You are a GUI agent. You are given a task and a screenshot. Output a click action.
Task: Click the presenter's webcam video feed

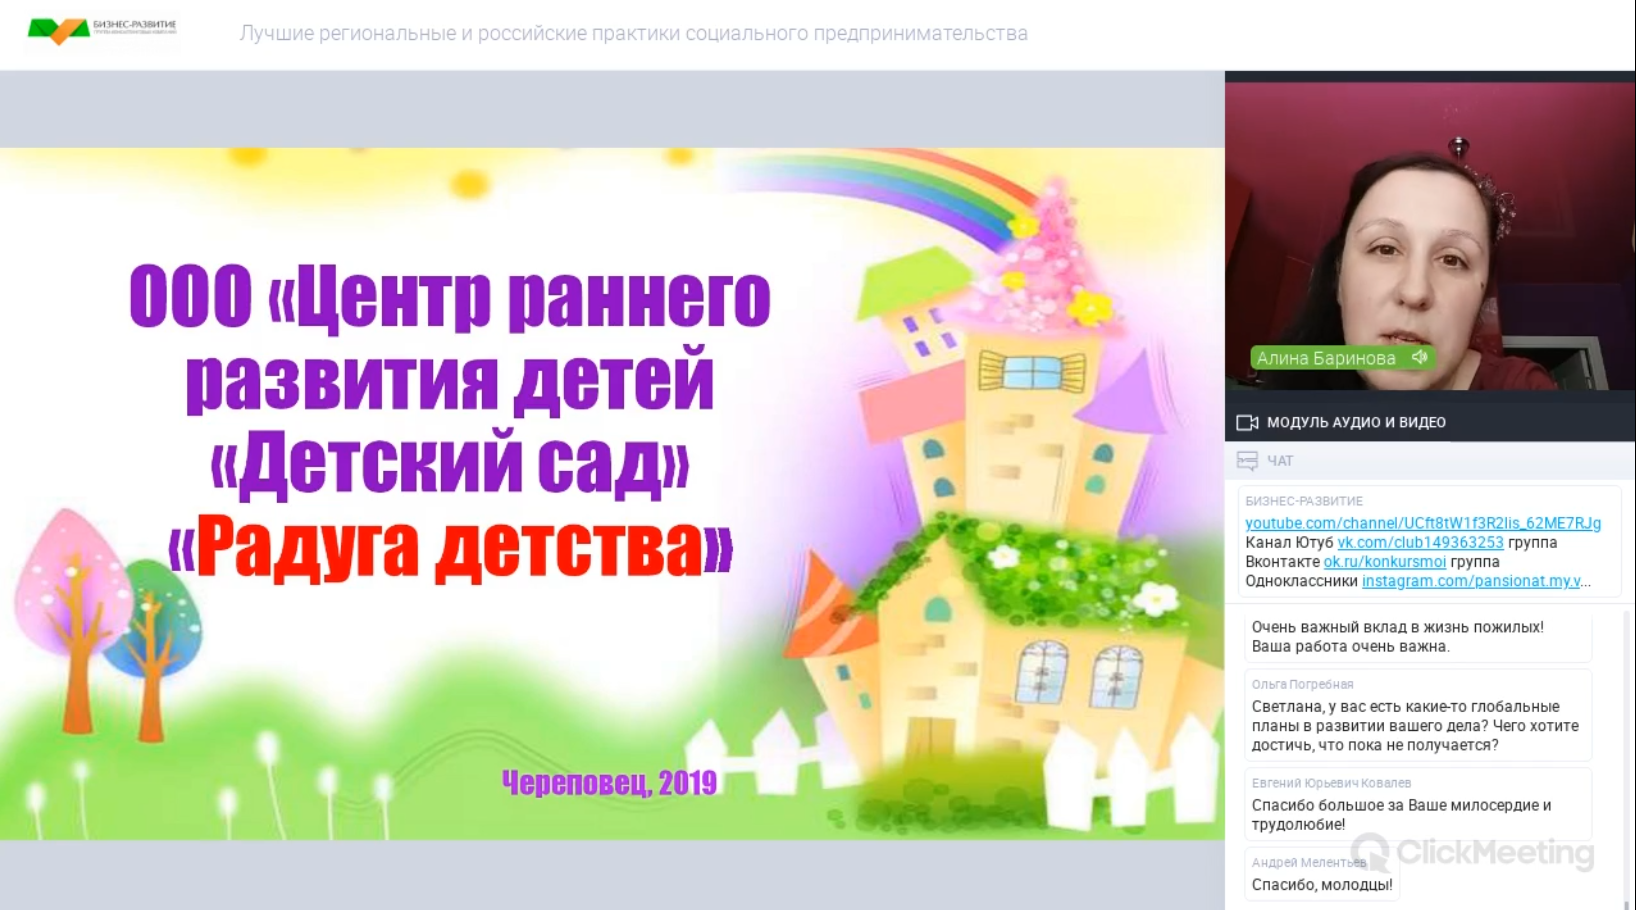click(x=1430, y=230)
